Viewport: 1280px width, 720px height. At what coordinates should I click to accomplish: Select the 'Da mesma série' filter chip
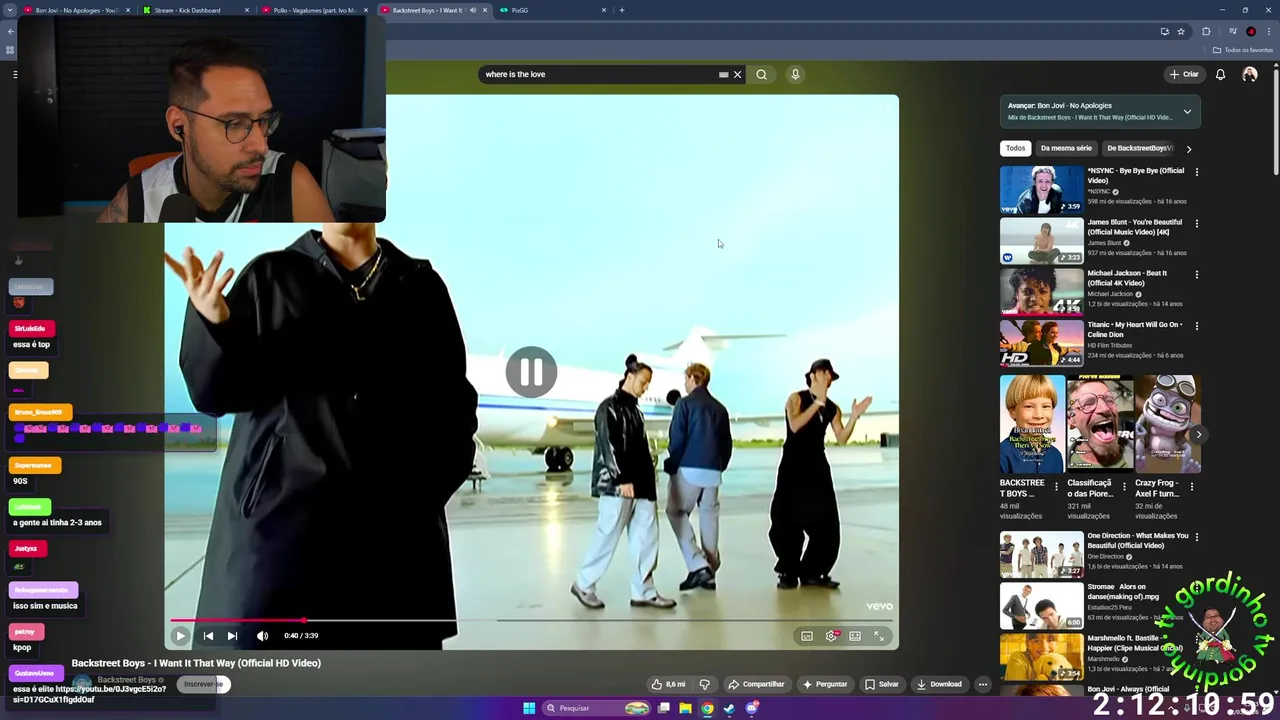point(1066,148)
